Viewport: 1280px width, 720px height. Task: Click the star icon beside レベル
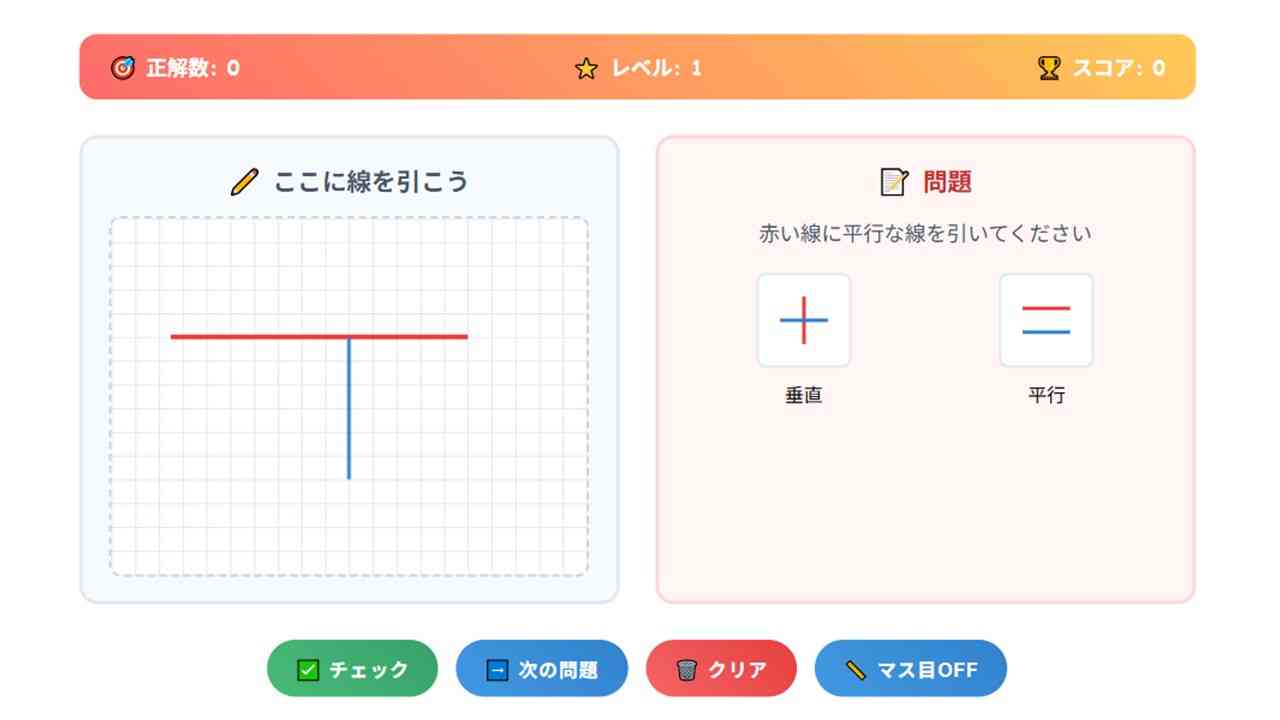(x=586, y=68)
